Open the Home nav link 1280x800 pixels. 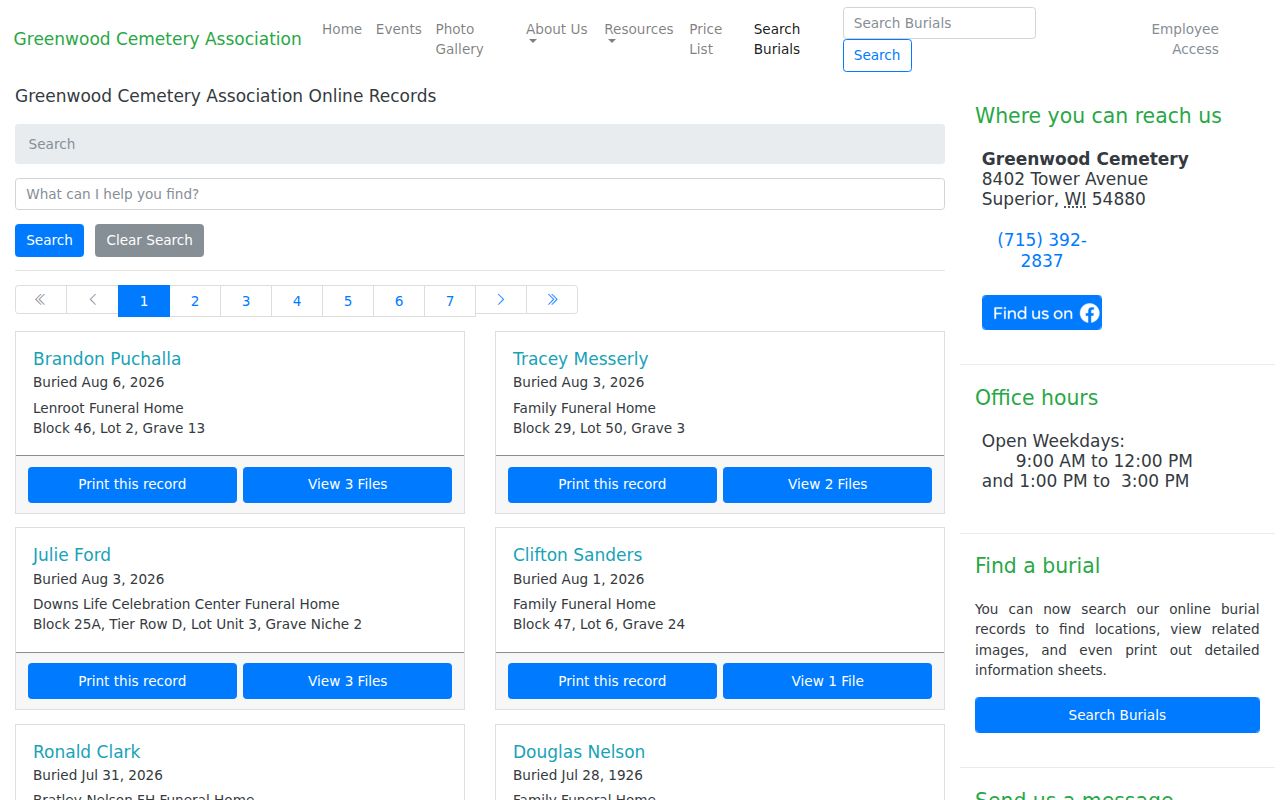coord(342,29)
